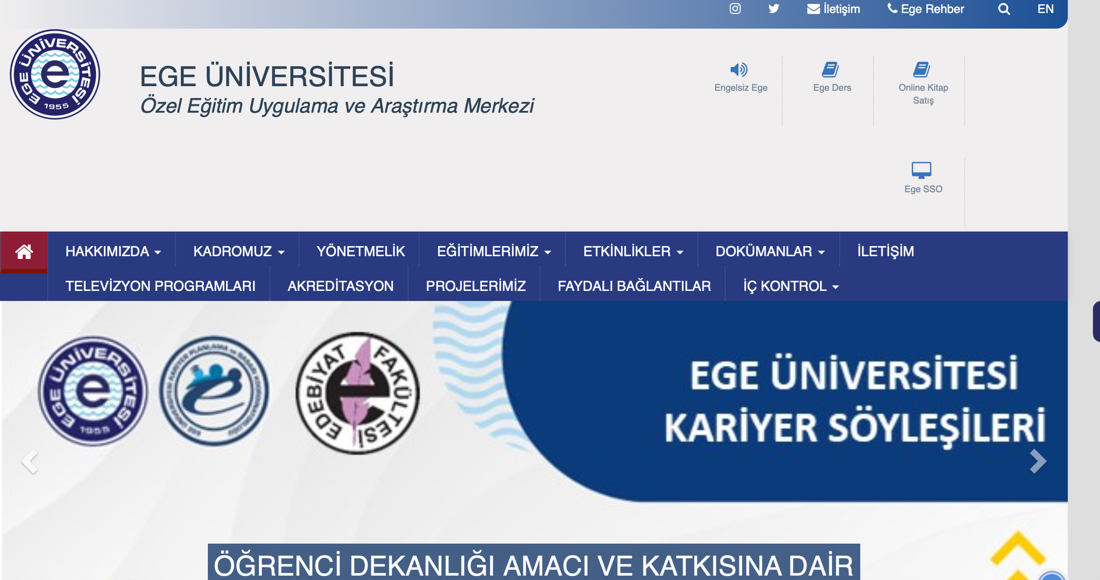Open the Instagram icon link
This screenshot has height=580, width=1100.
(x=735, y=9)
